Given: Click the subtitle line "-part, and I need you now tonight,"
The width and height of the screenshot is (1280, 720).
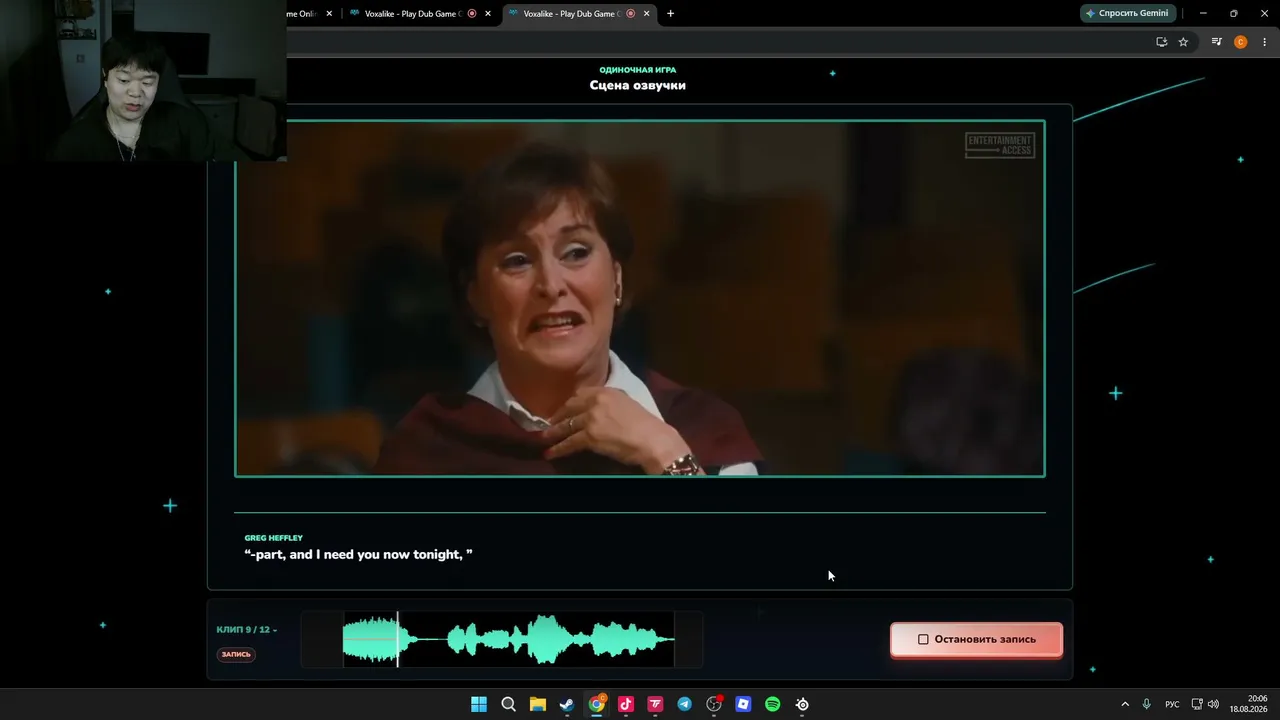Looking at the screenshot, I should [x=359, y=554].
